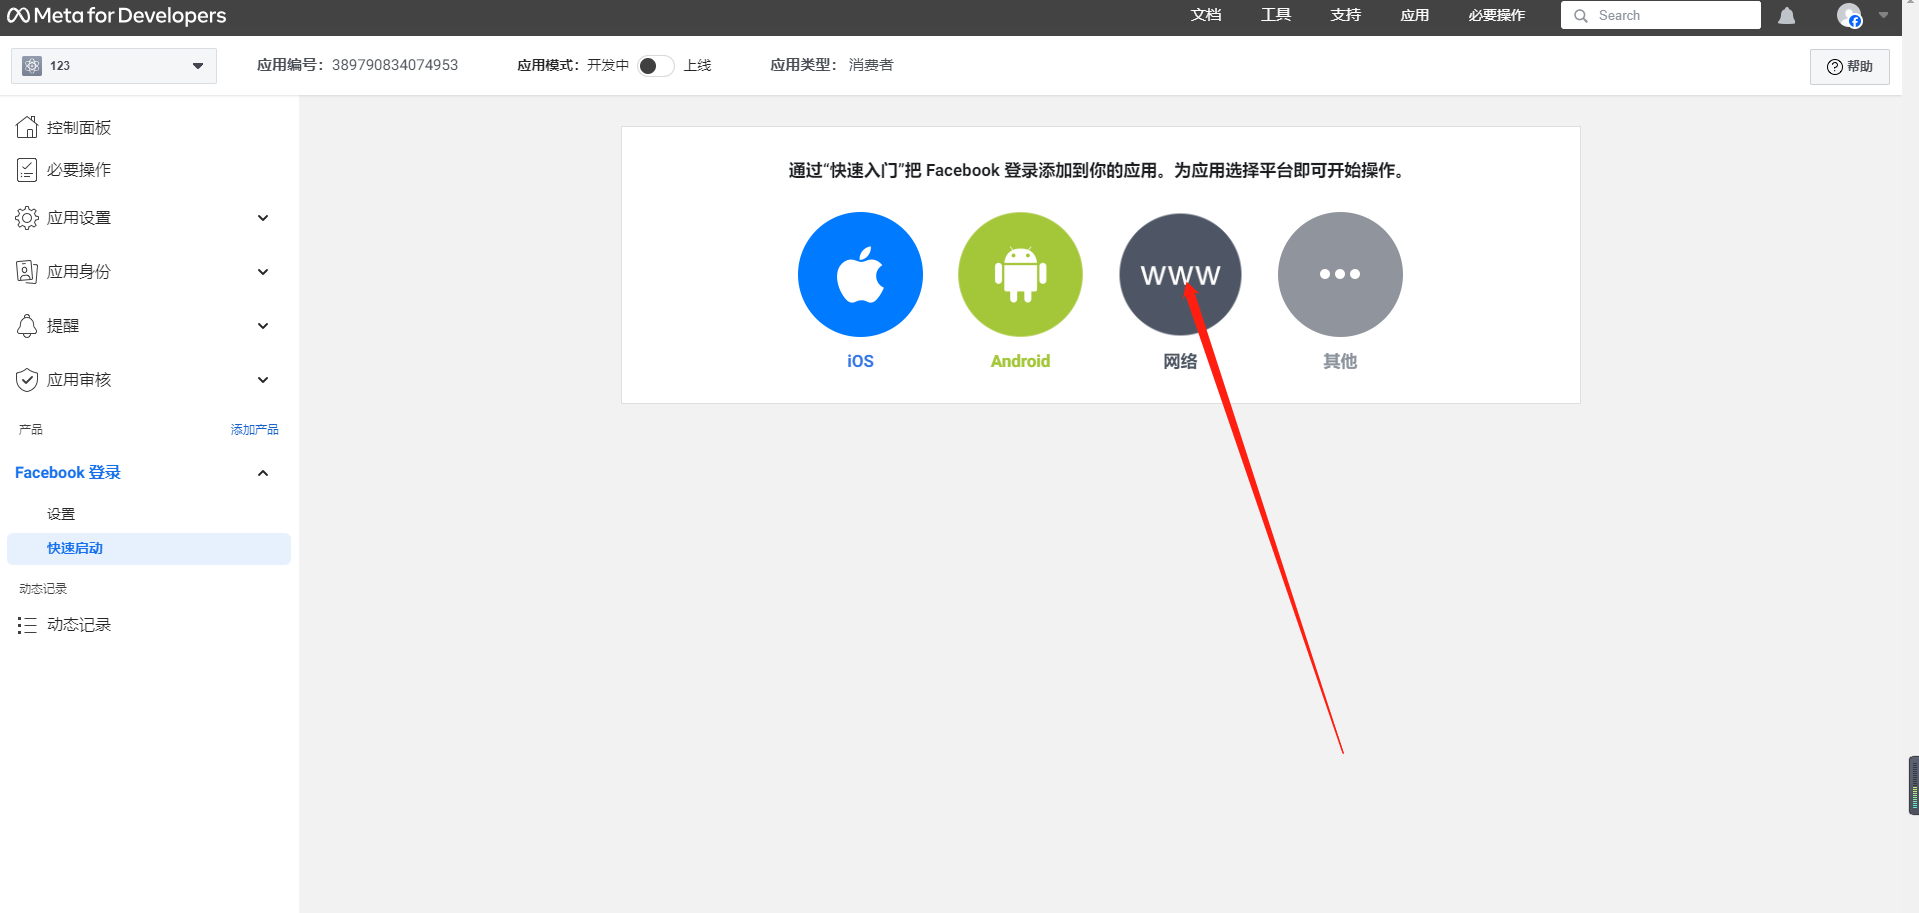Click the 应用审核 shield icon
This screenshot has height=913, width=1919.
[27, 380]
